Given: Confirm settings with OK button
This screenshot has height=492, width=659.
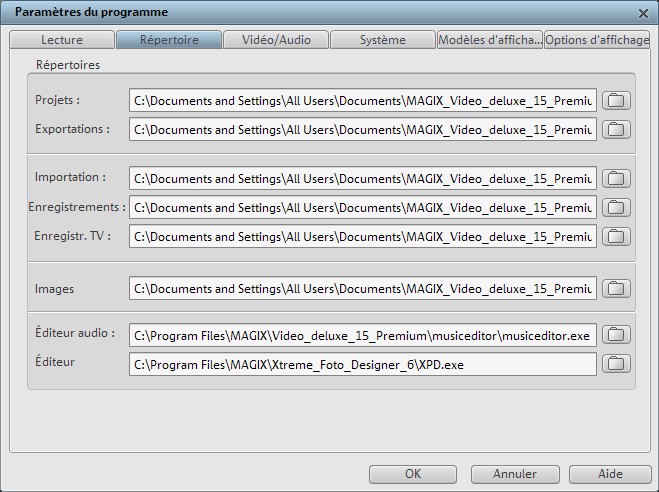Looking at the screenshot, I should pyautogui.click(x=413, y=474).
